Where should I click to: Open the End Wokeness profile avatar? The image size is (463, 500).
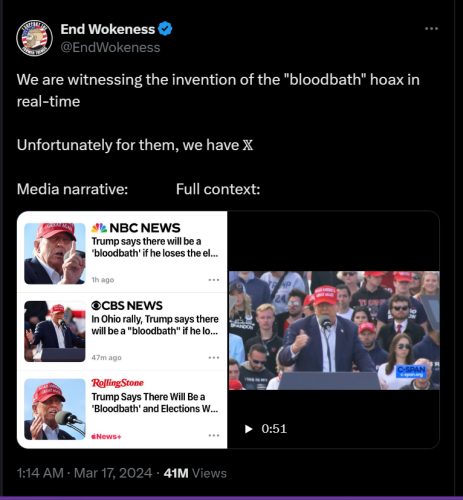coord(34,38)
